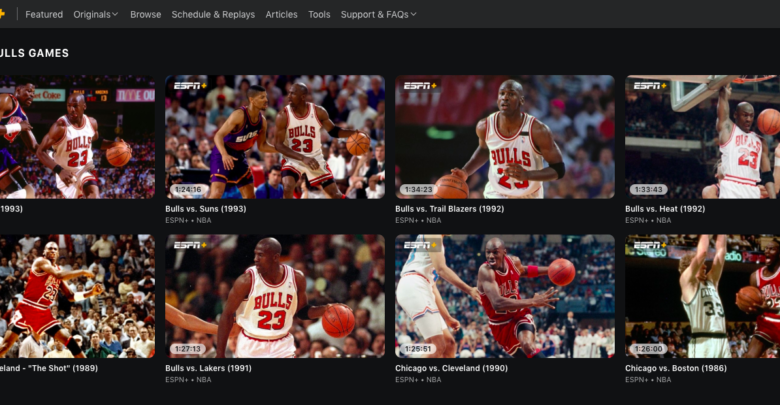Expand the Originals dropdown menu
This screenshot has width=780, height=405.
click(x=96, y=14)
